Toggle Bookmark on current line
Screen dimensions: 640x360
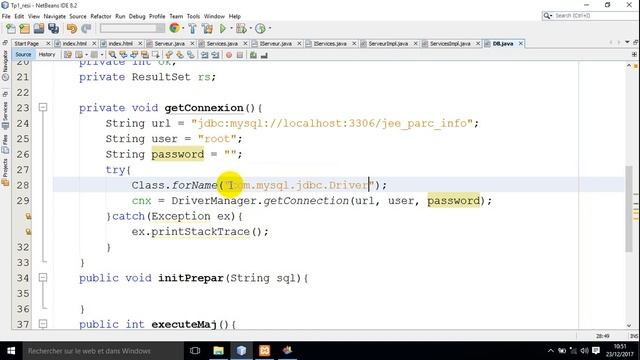click(x=191, y=55)
